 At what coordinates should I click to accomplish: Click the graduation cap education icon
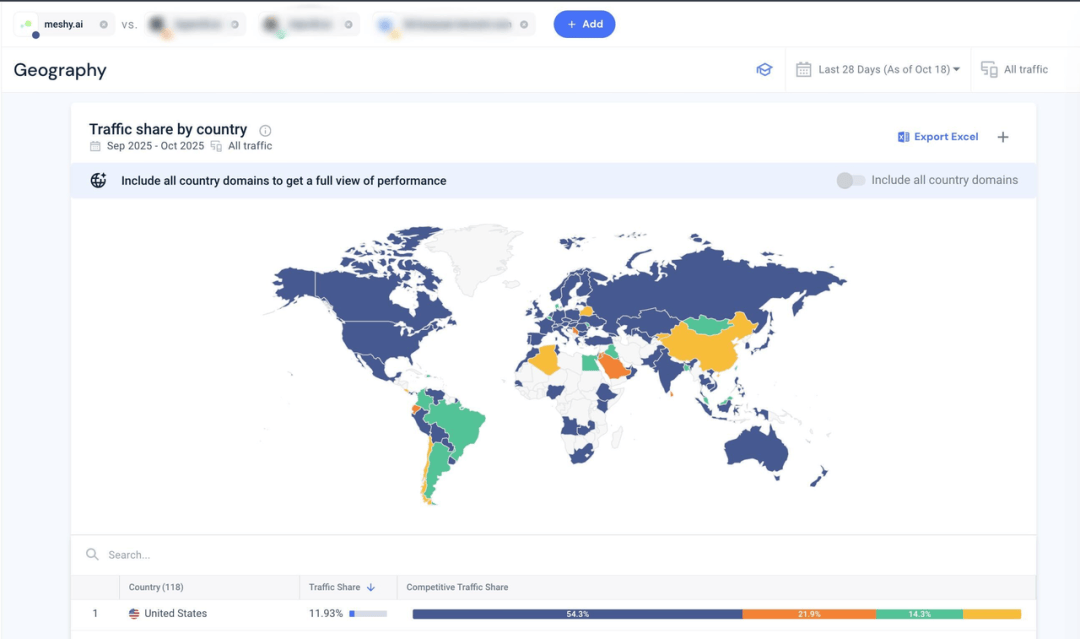(x=764, y=70)
